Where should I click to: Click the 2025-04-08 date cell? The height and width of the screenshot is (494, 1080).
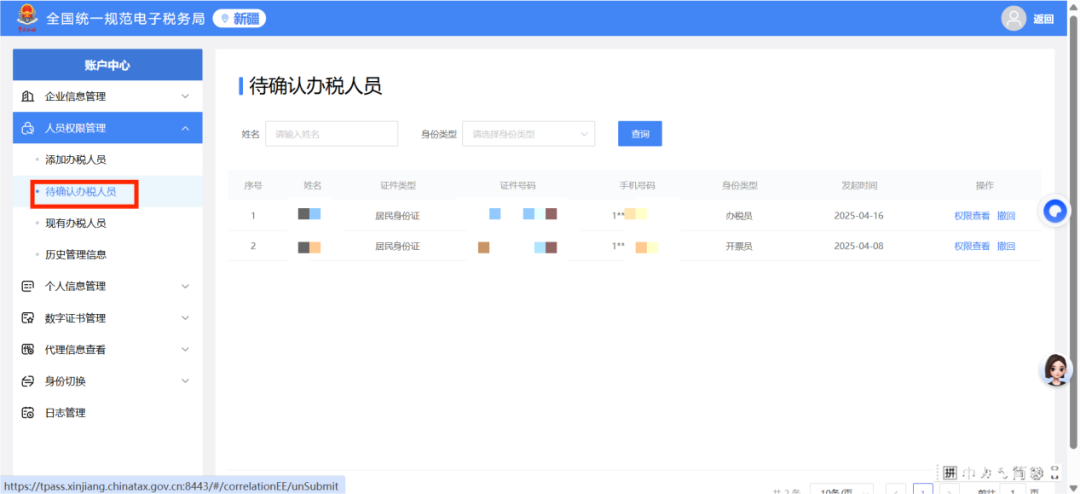pos(858,246)
